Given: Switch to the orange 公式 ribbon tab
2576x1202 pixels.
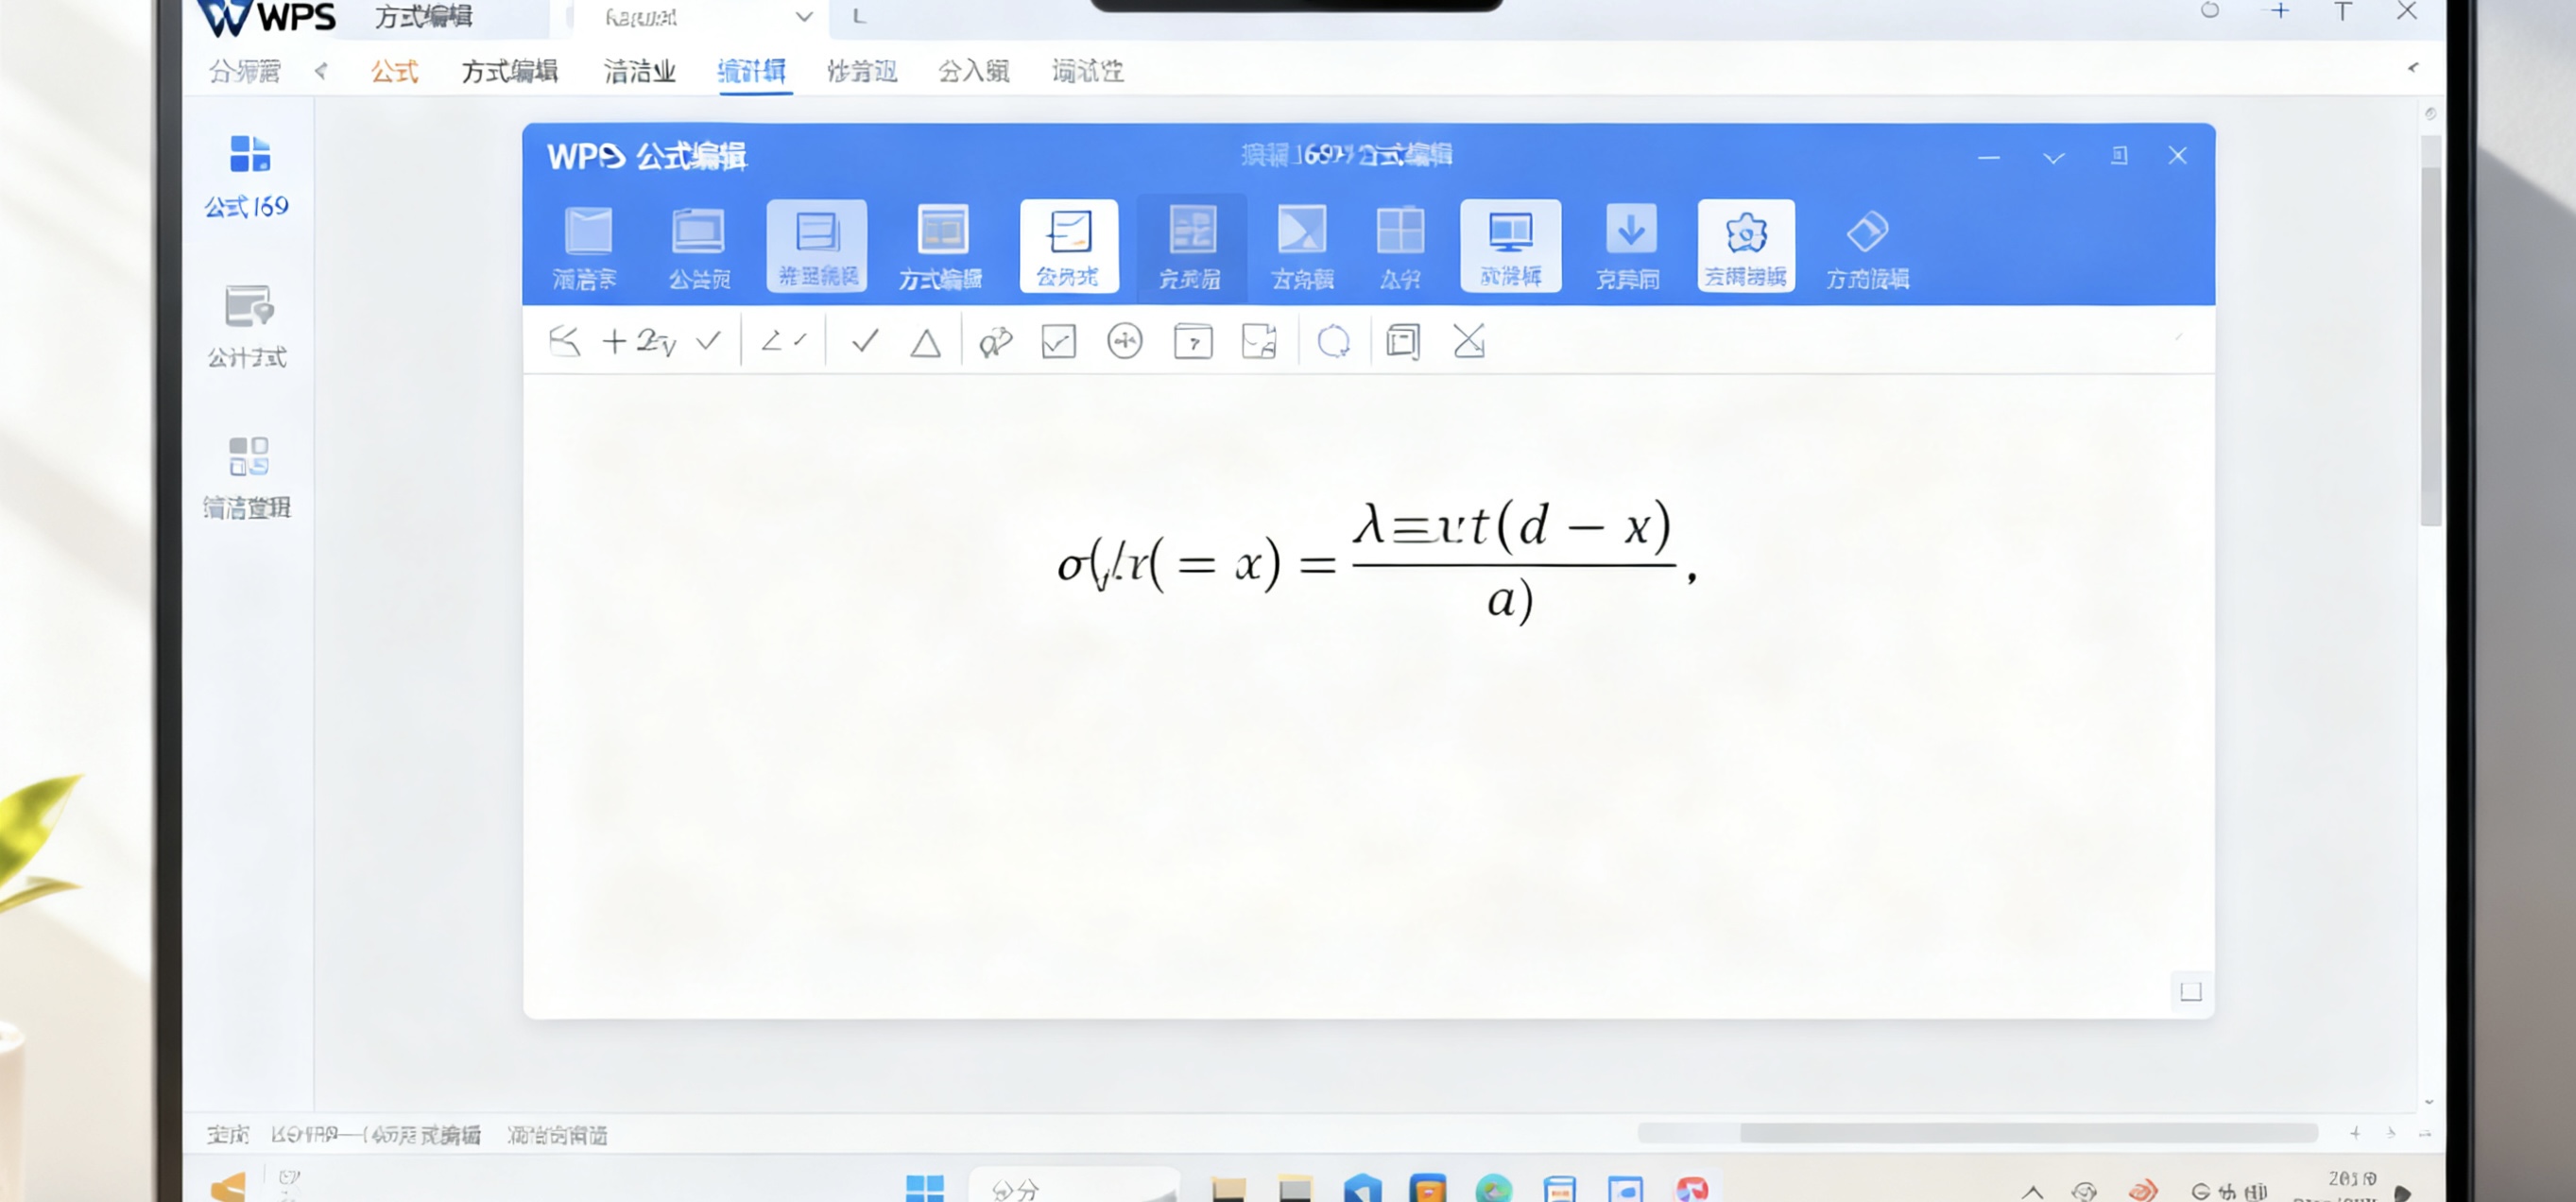Looking at the screenshot, I should click(x=394, y=71).
